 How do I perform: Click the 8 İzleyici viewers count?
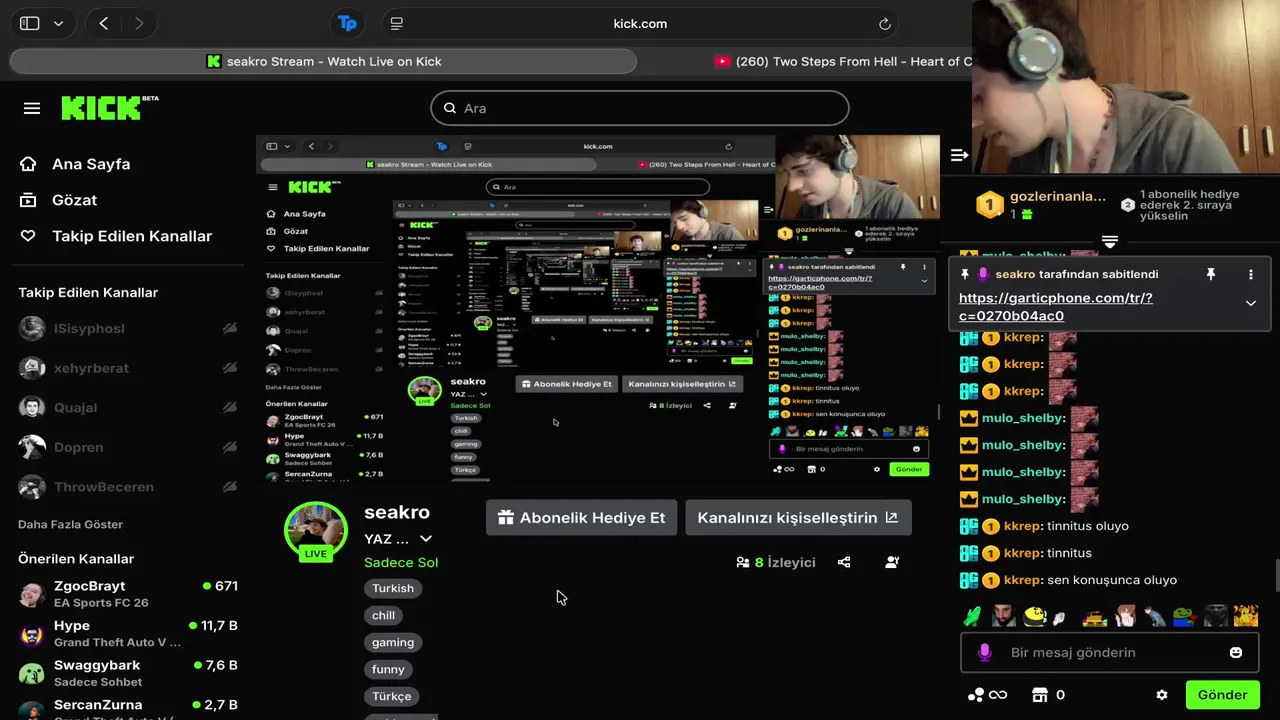click(x=776, y=562)
